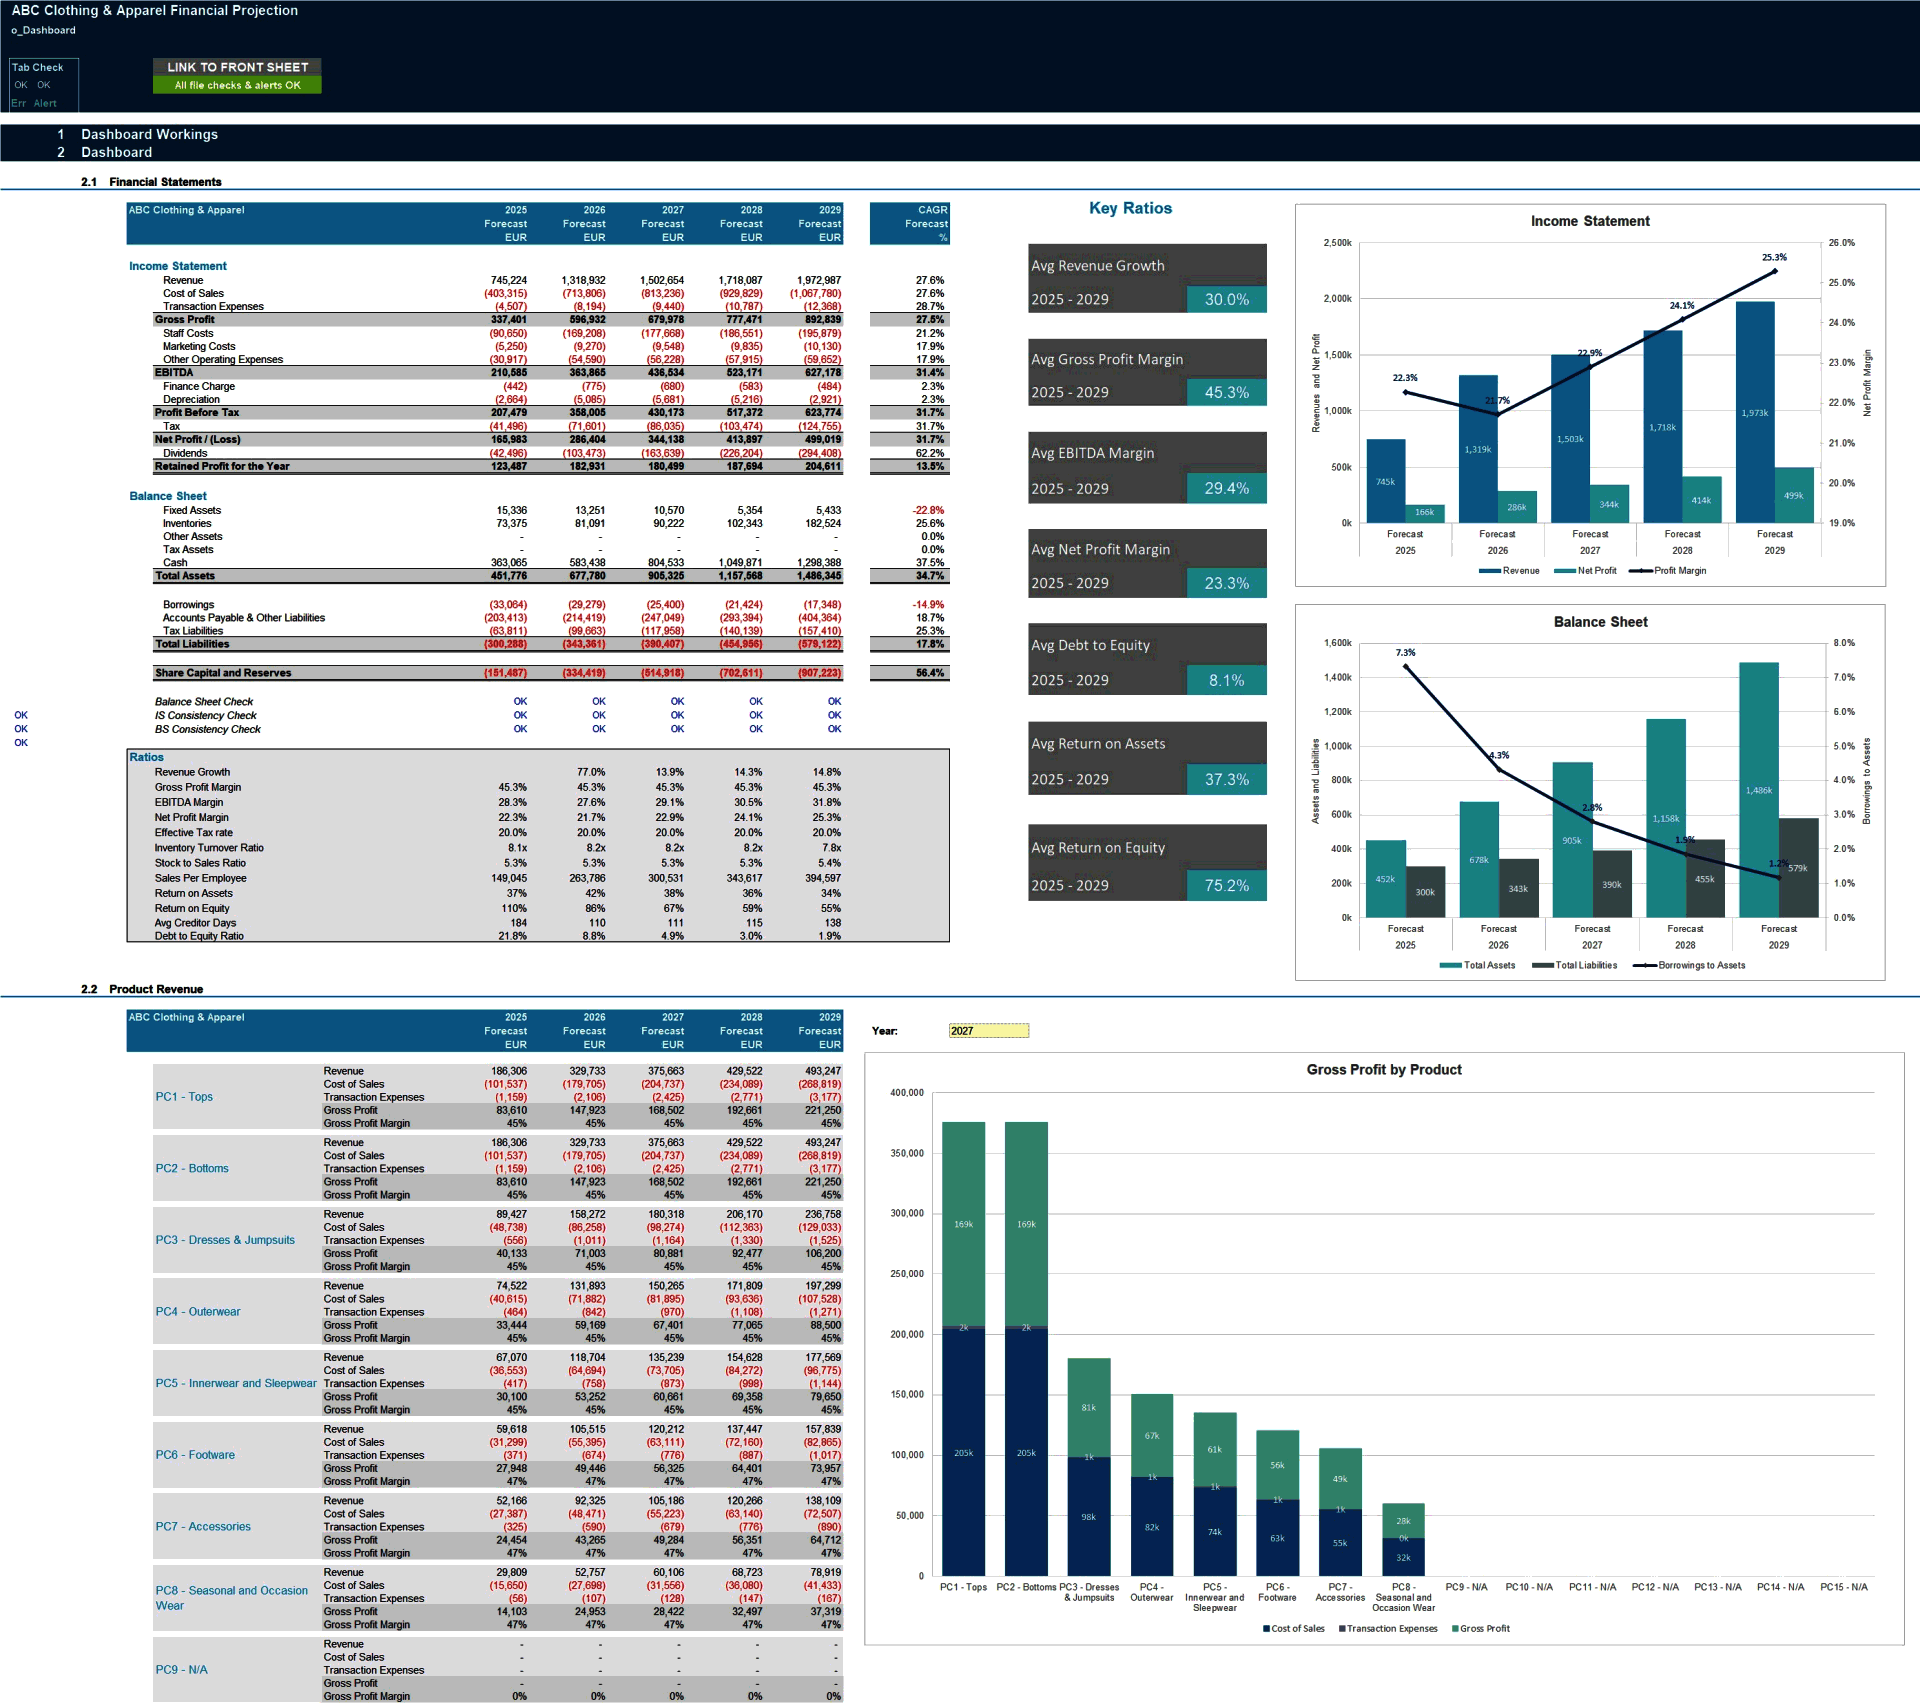The image size is (1920, 1706).
Task: Select the PC3 - Dresses & Jumpsuits product label
Action: [225, 1240]
